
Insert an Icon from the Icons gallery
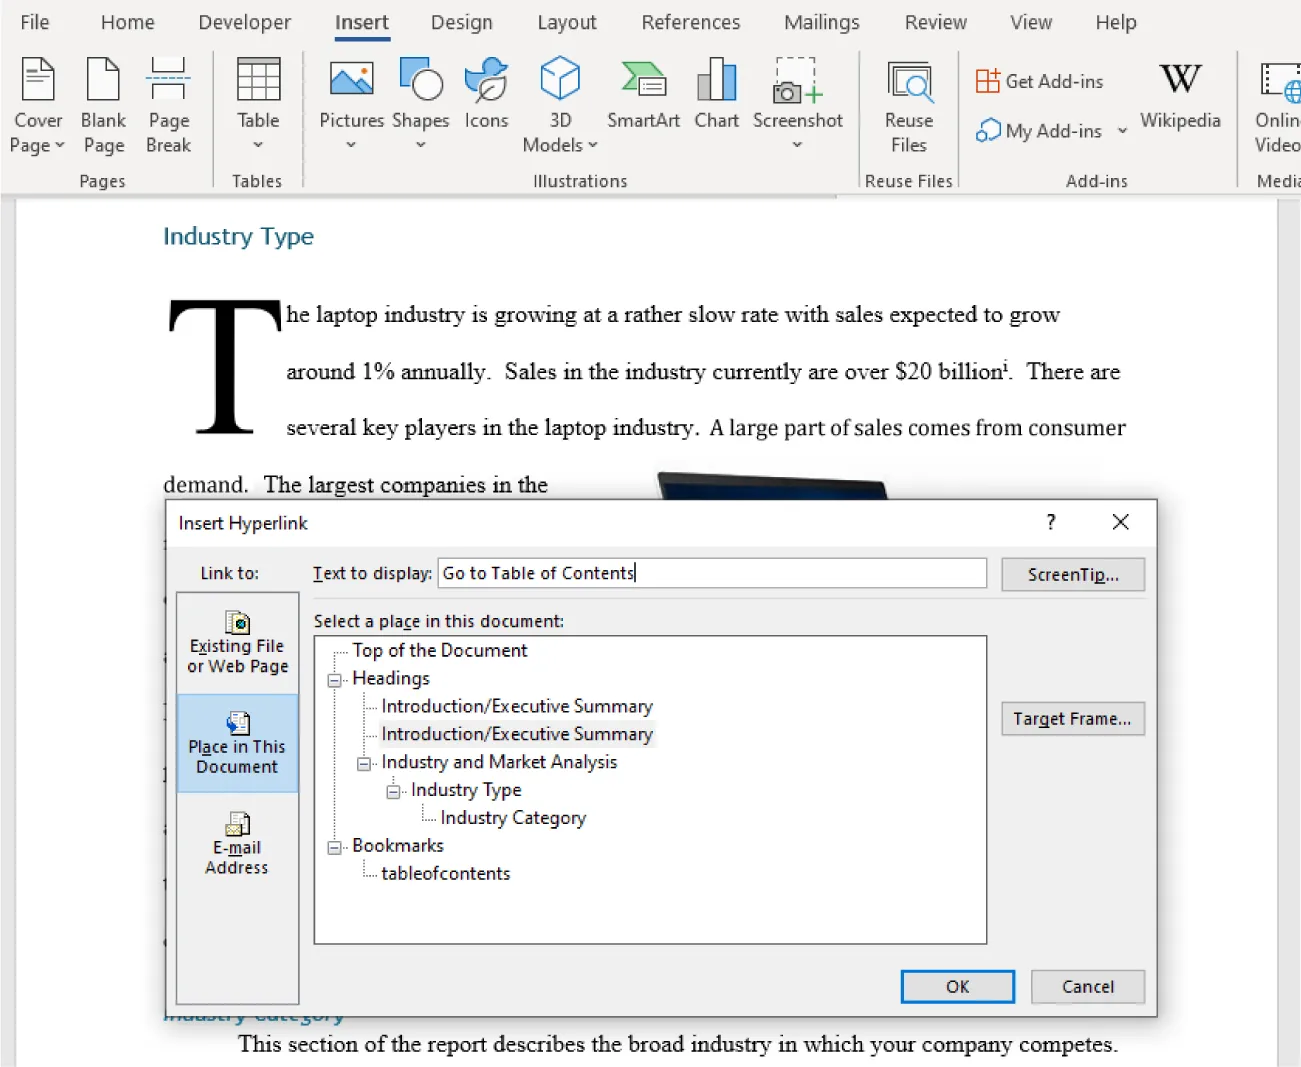pyautogui.click(x=486, y=95)
